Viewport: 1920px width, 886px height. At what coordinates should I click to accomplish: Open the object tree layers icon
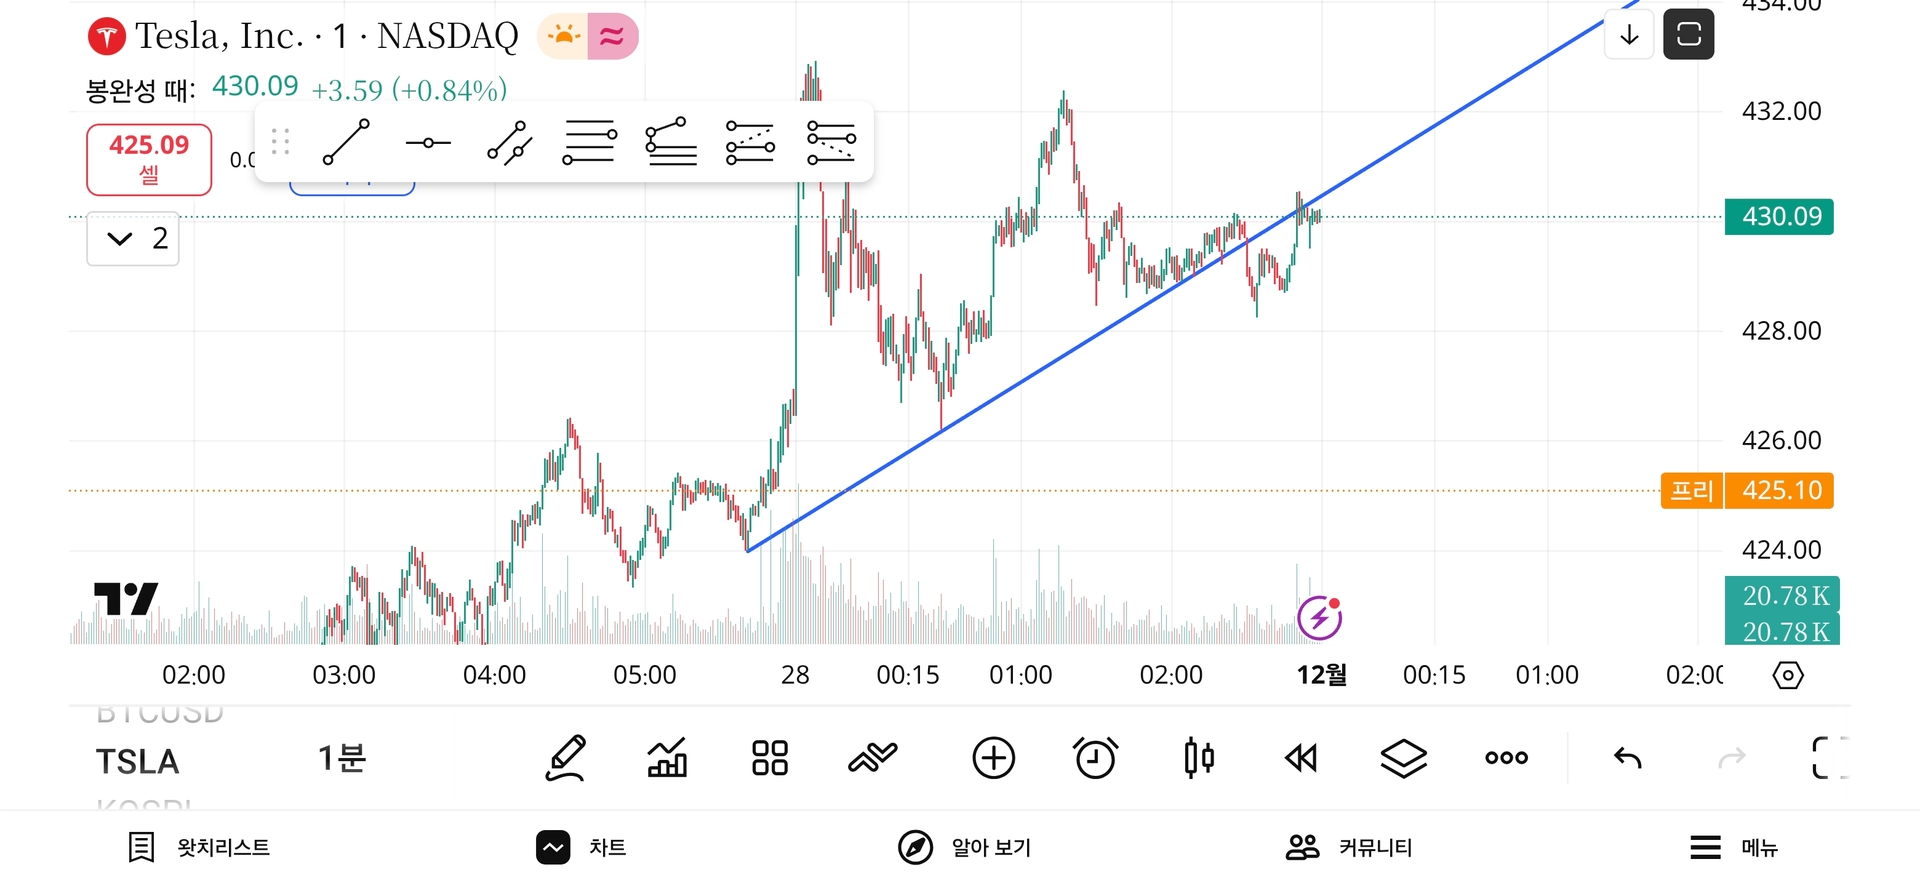pos(1403,758)
